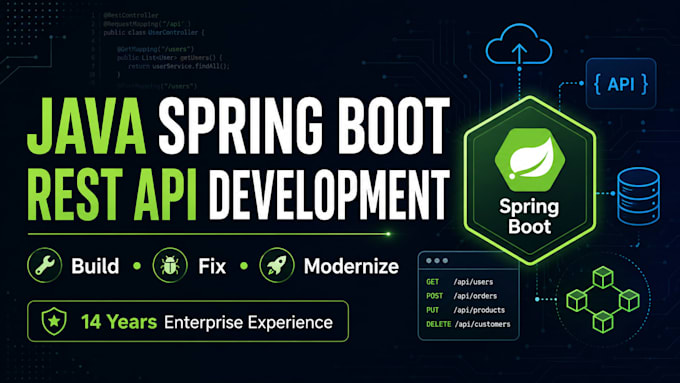
Task: Click the "Build" label
Action: pos(95,266)
